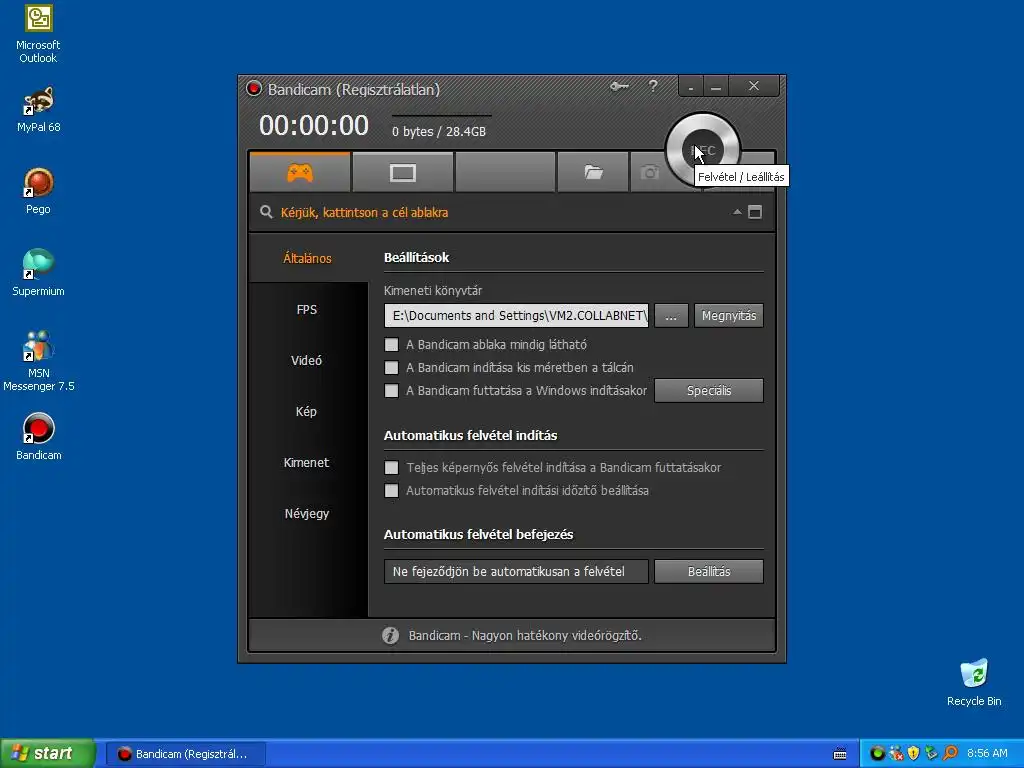Select the Bandicam taskbar button
This screenshot has height=768, width=1024.
185,754
